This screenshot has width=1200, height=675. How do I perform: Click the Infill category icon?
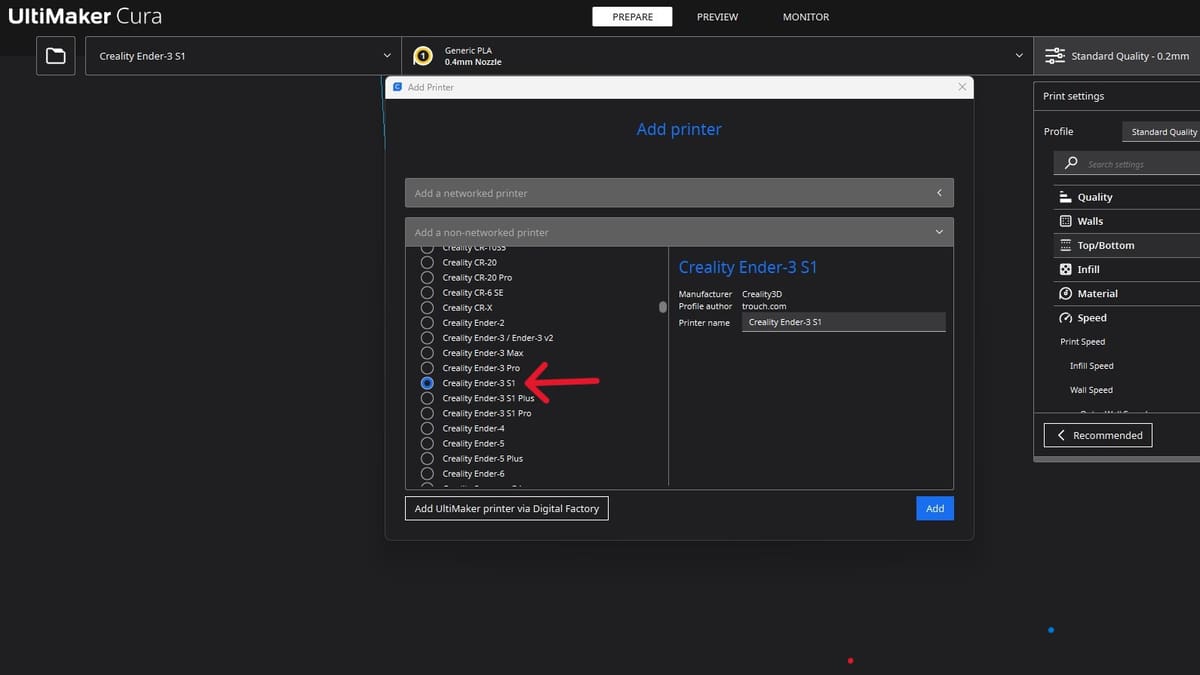click(1065, 269)
